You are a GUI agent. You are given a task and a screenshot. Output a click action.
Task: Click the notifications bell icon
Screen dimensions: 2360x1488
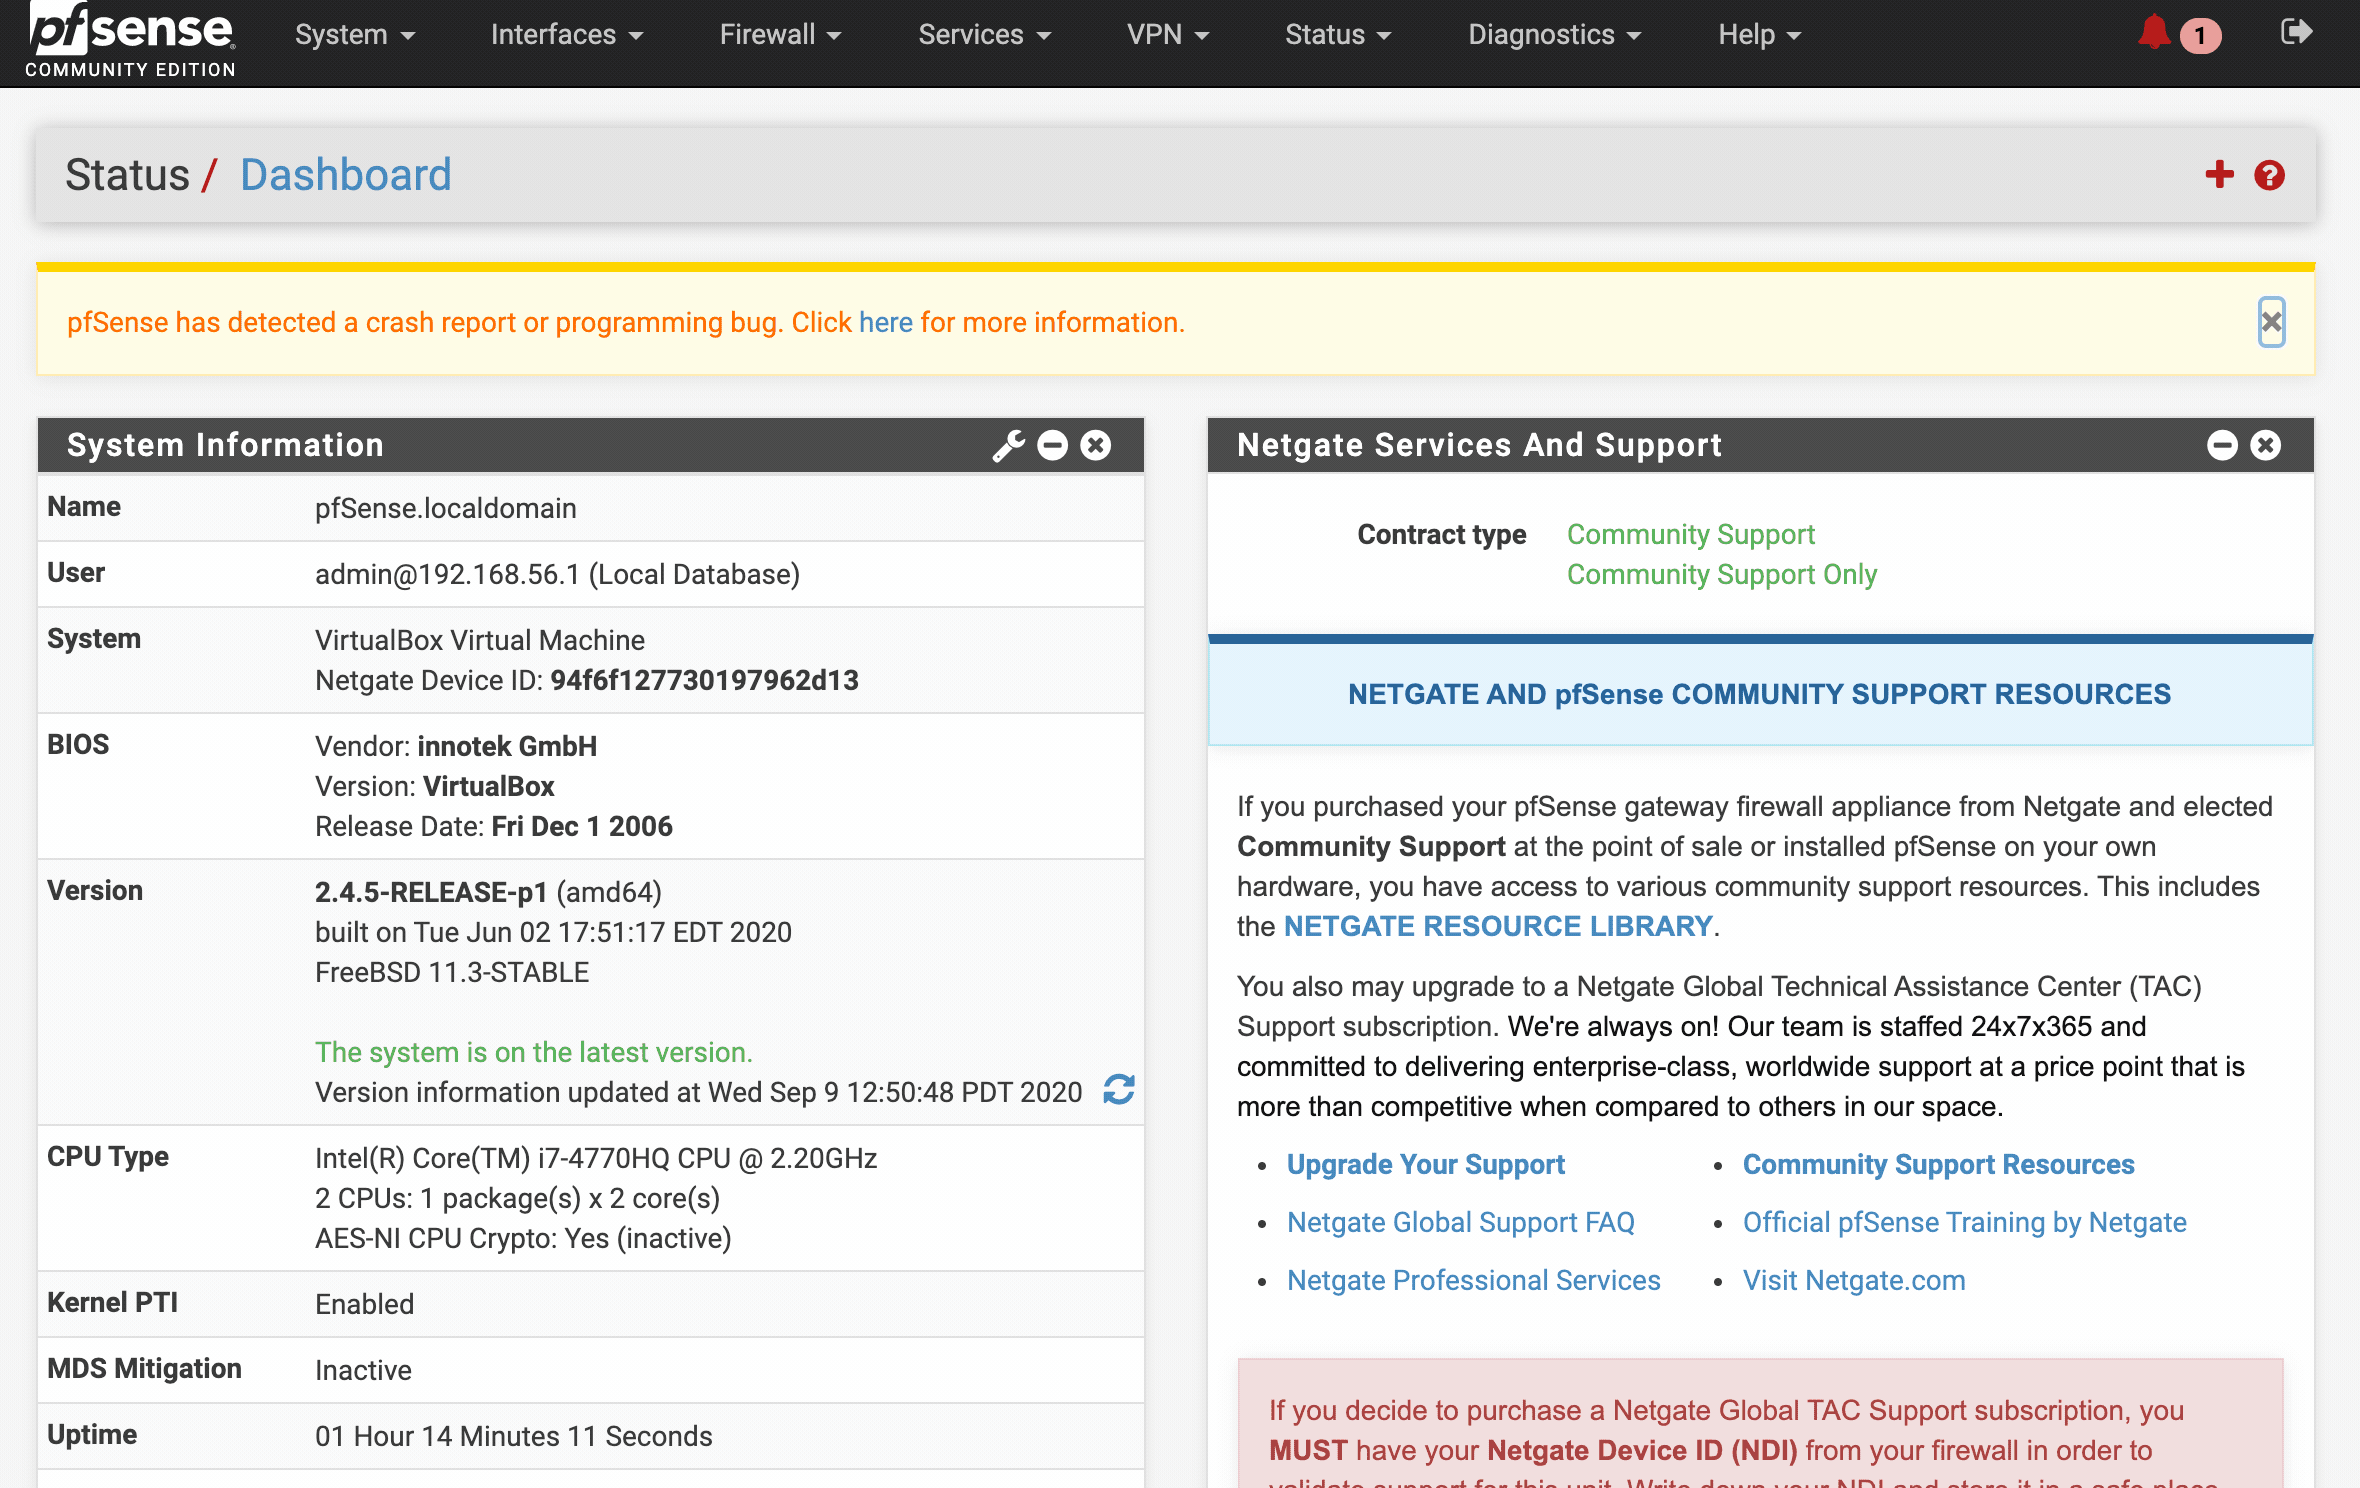point(2154,34)
